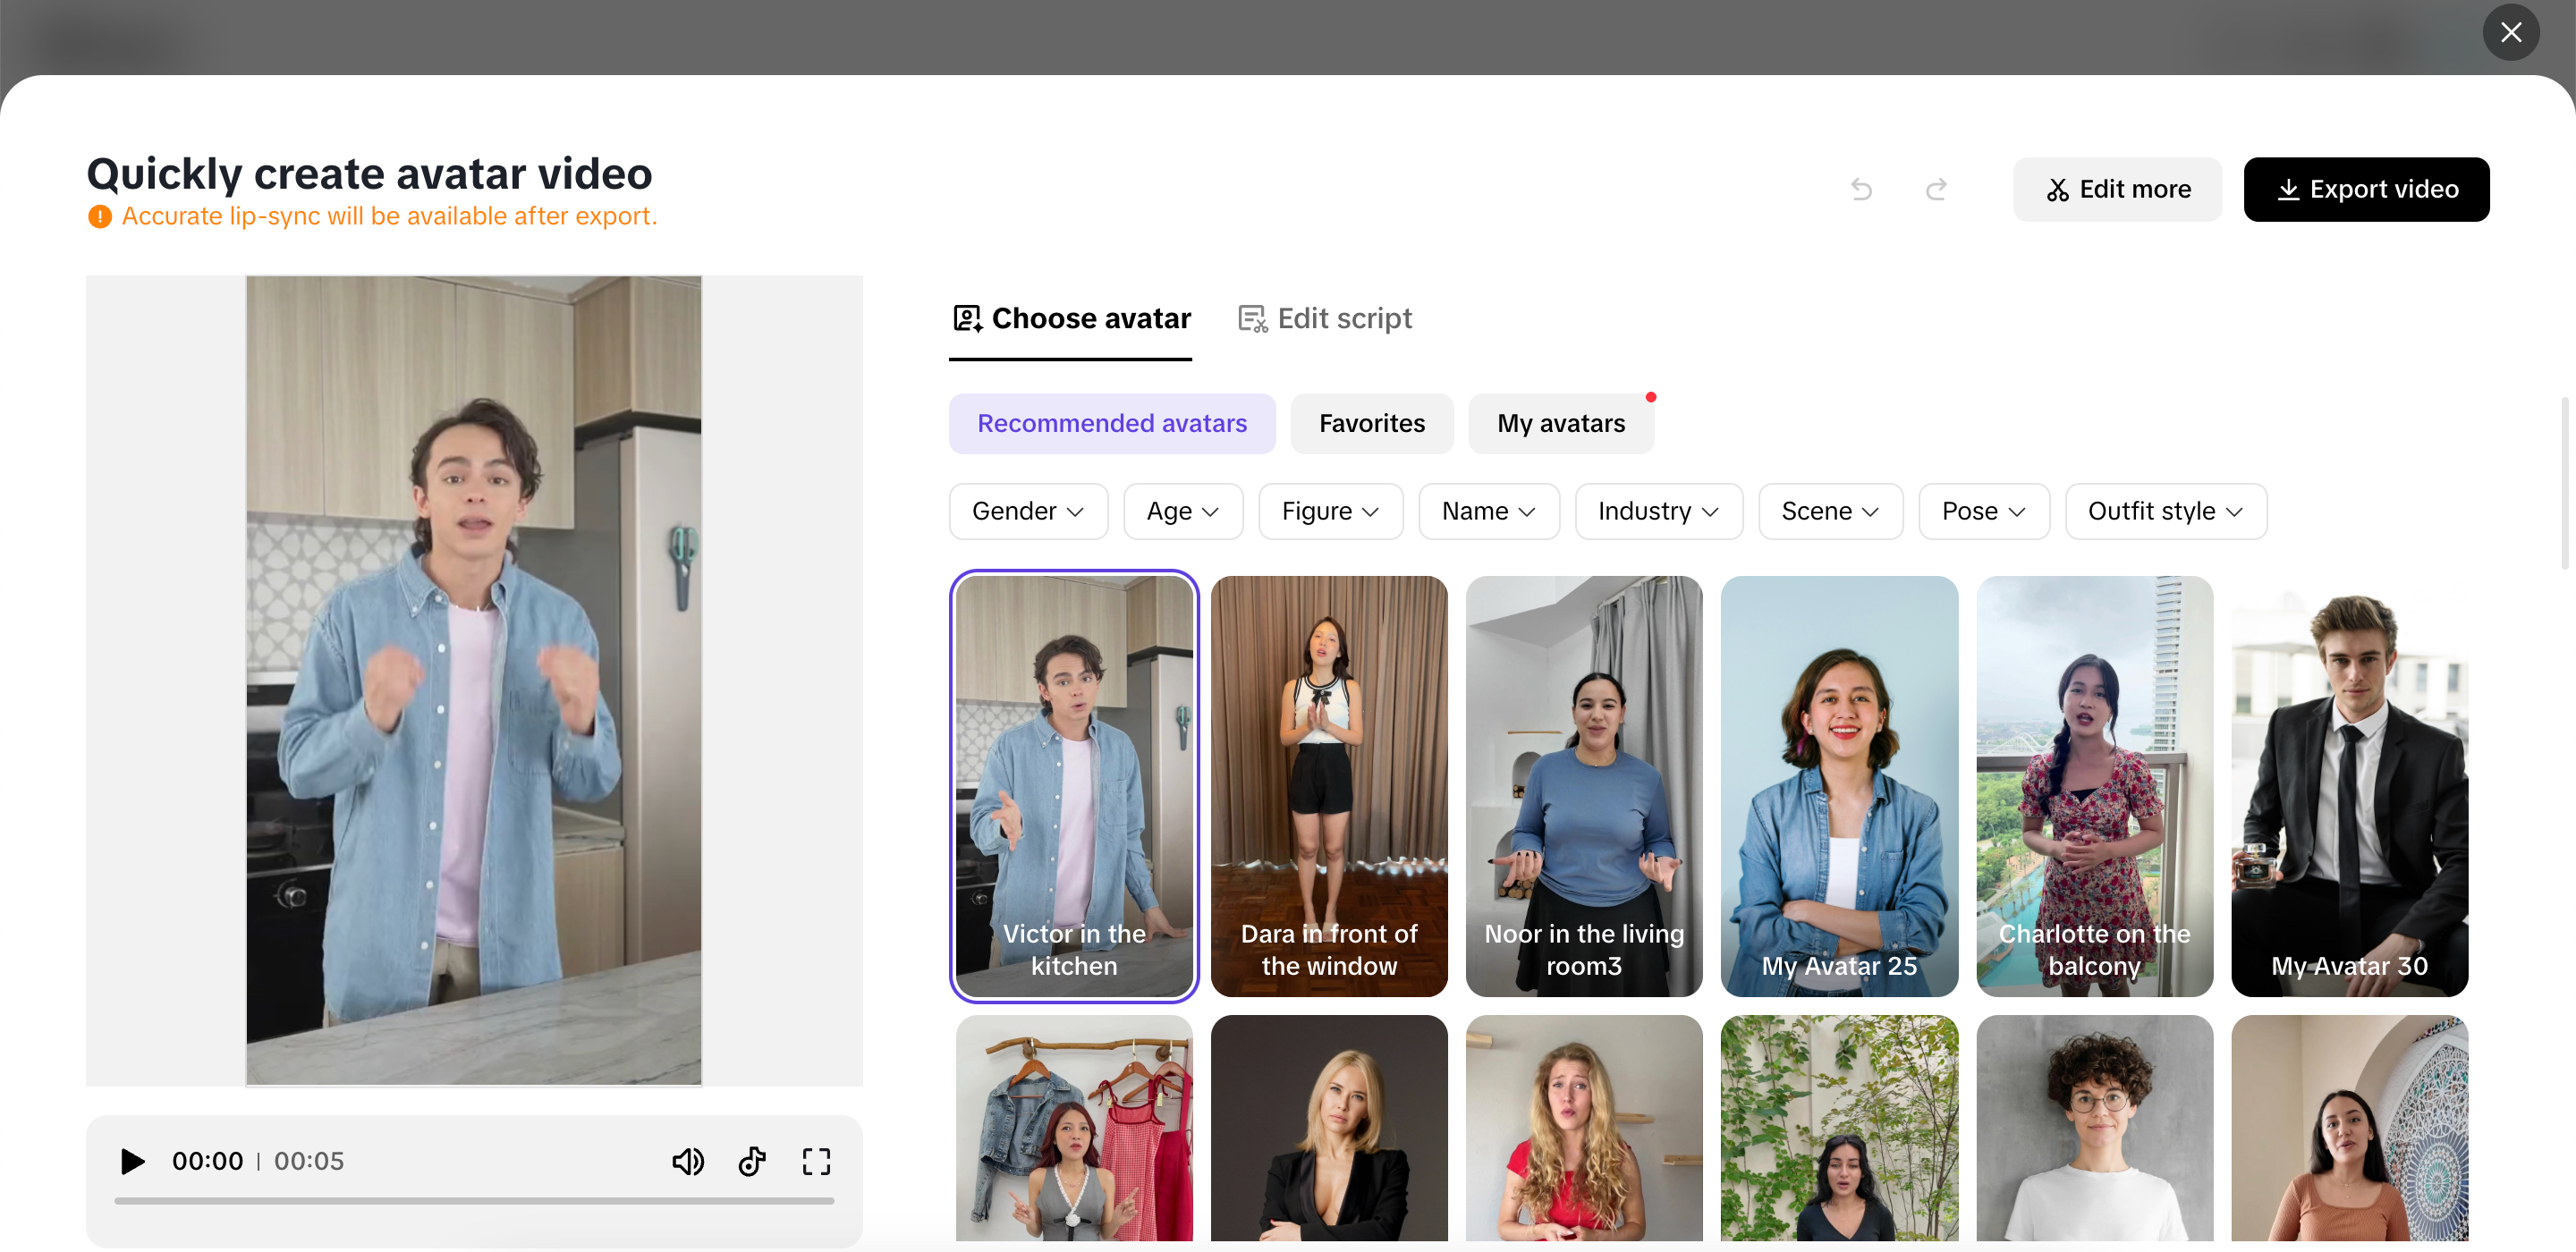Undo the last change

click(x=1861, y=189)
